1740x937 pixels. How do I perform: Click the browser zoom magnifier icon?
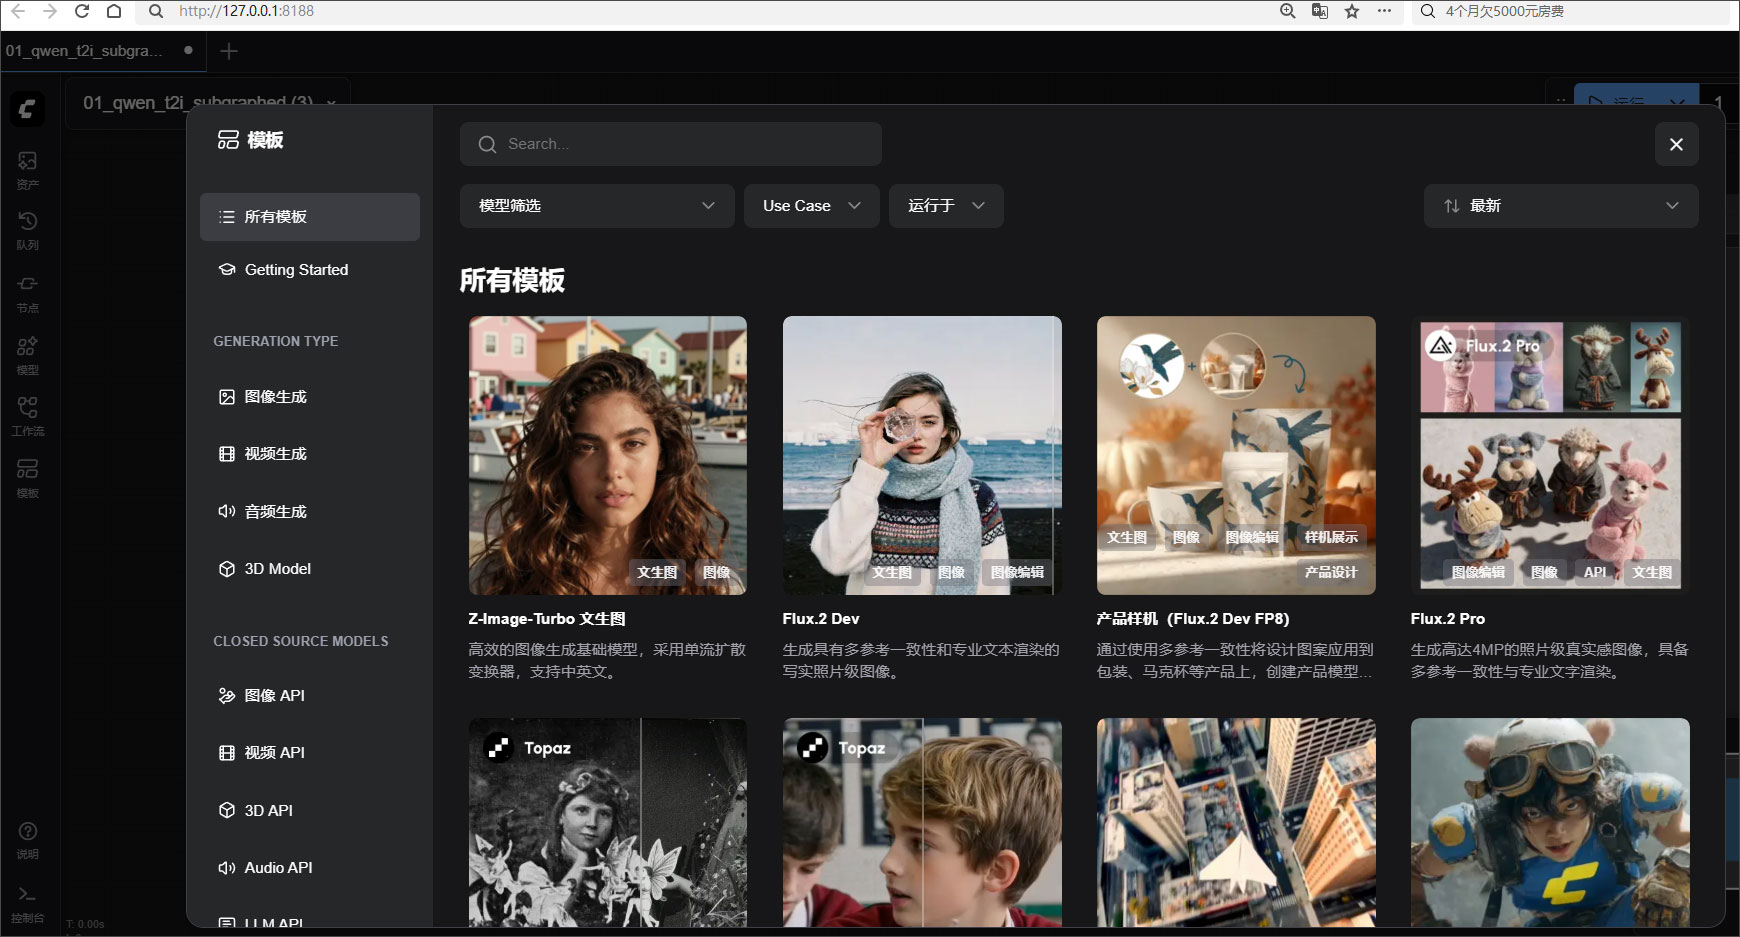pos(1288,11)
